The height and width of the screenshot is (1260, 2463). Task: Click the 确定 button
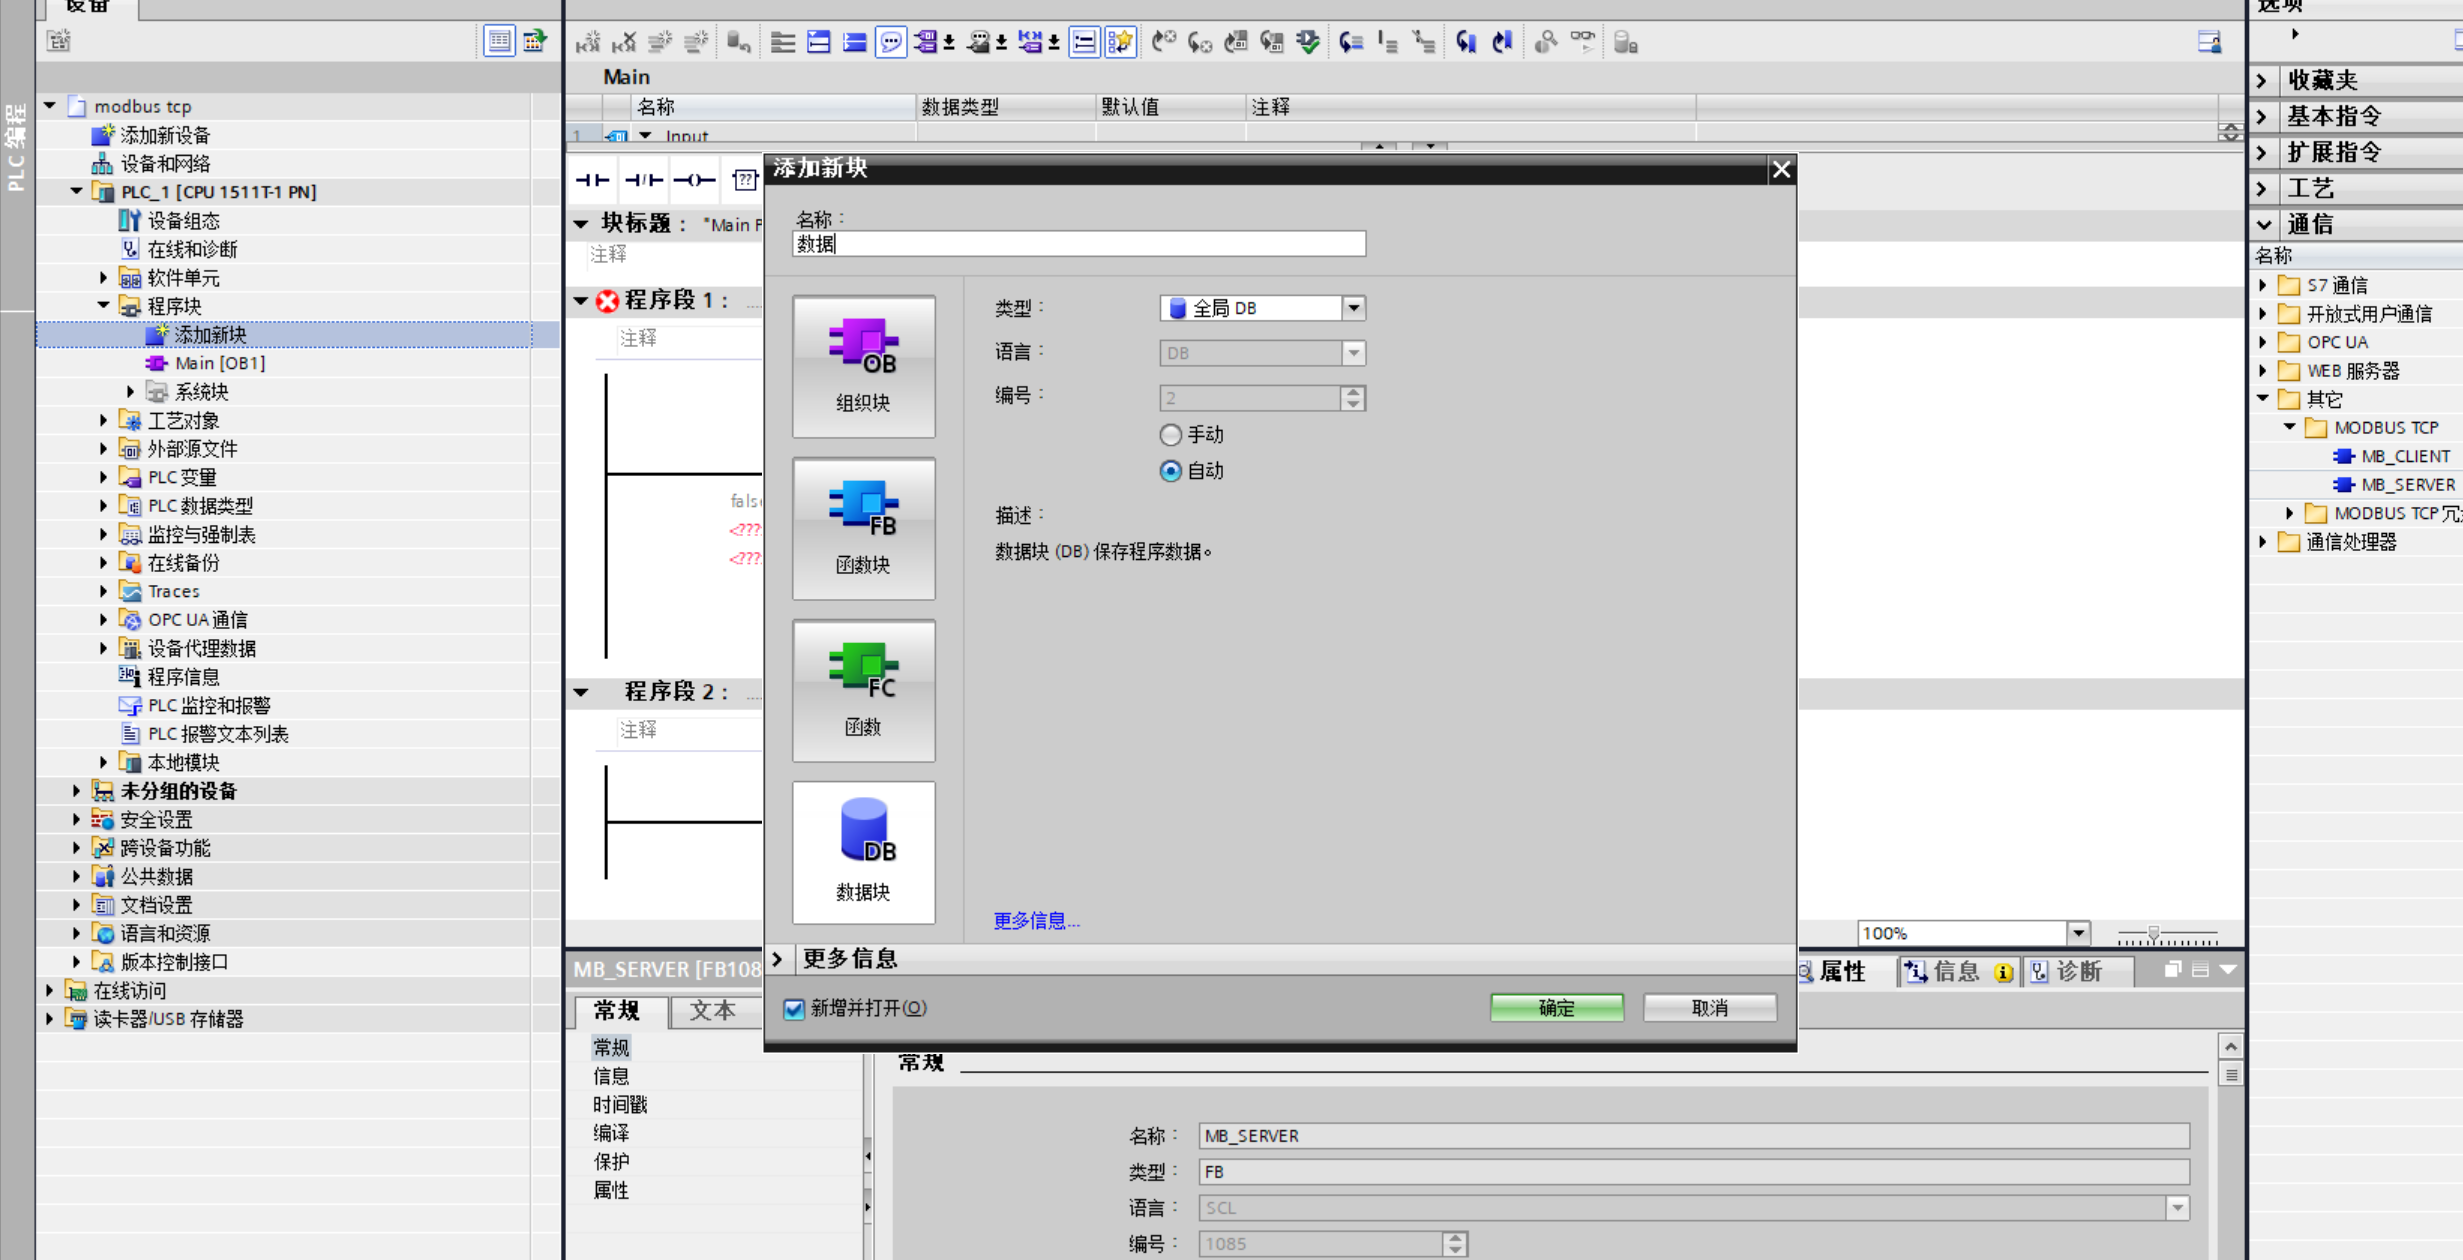coord(1556,1008)
